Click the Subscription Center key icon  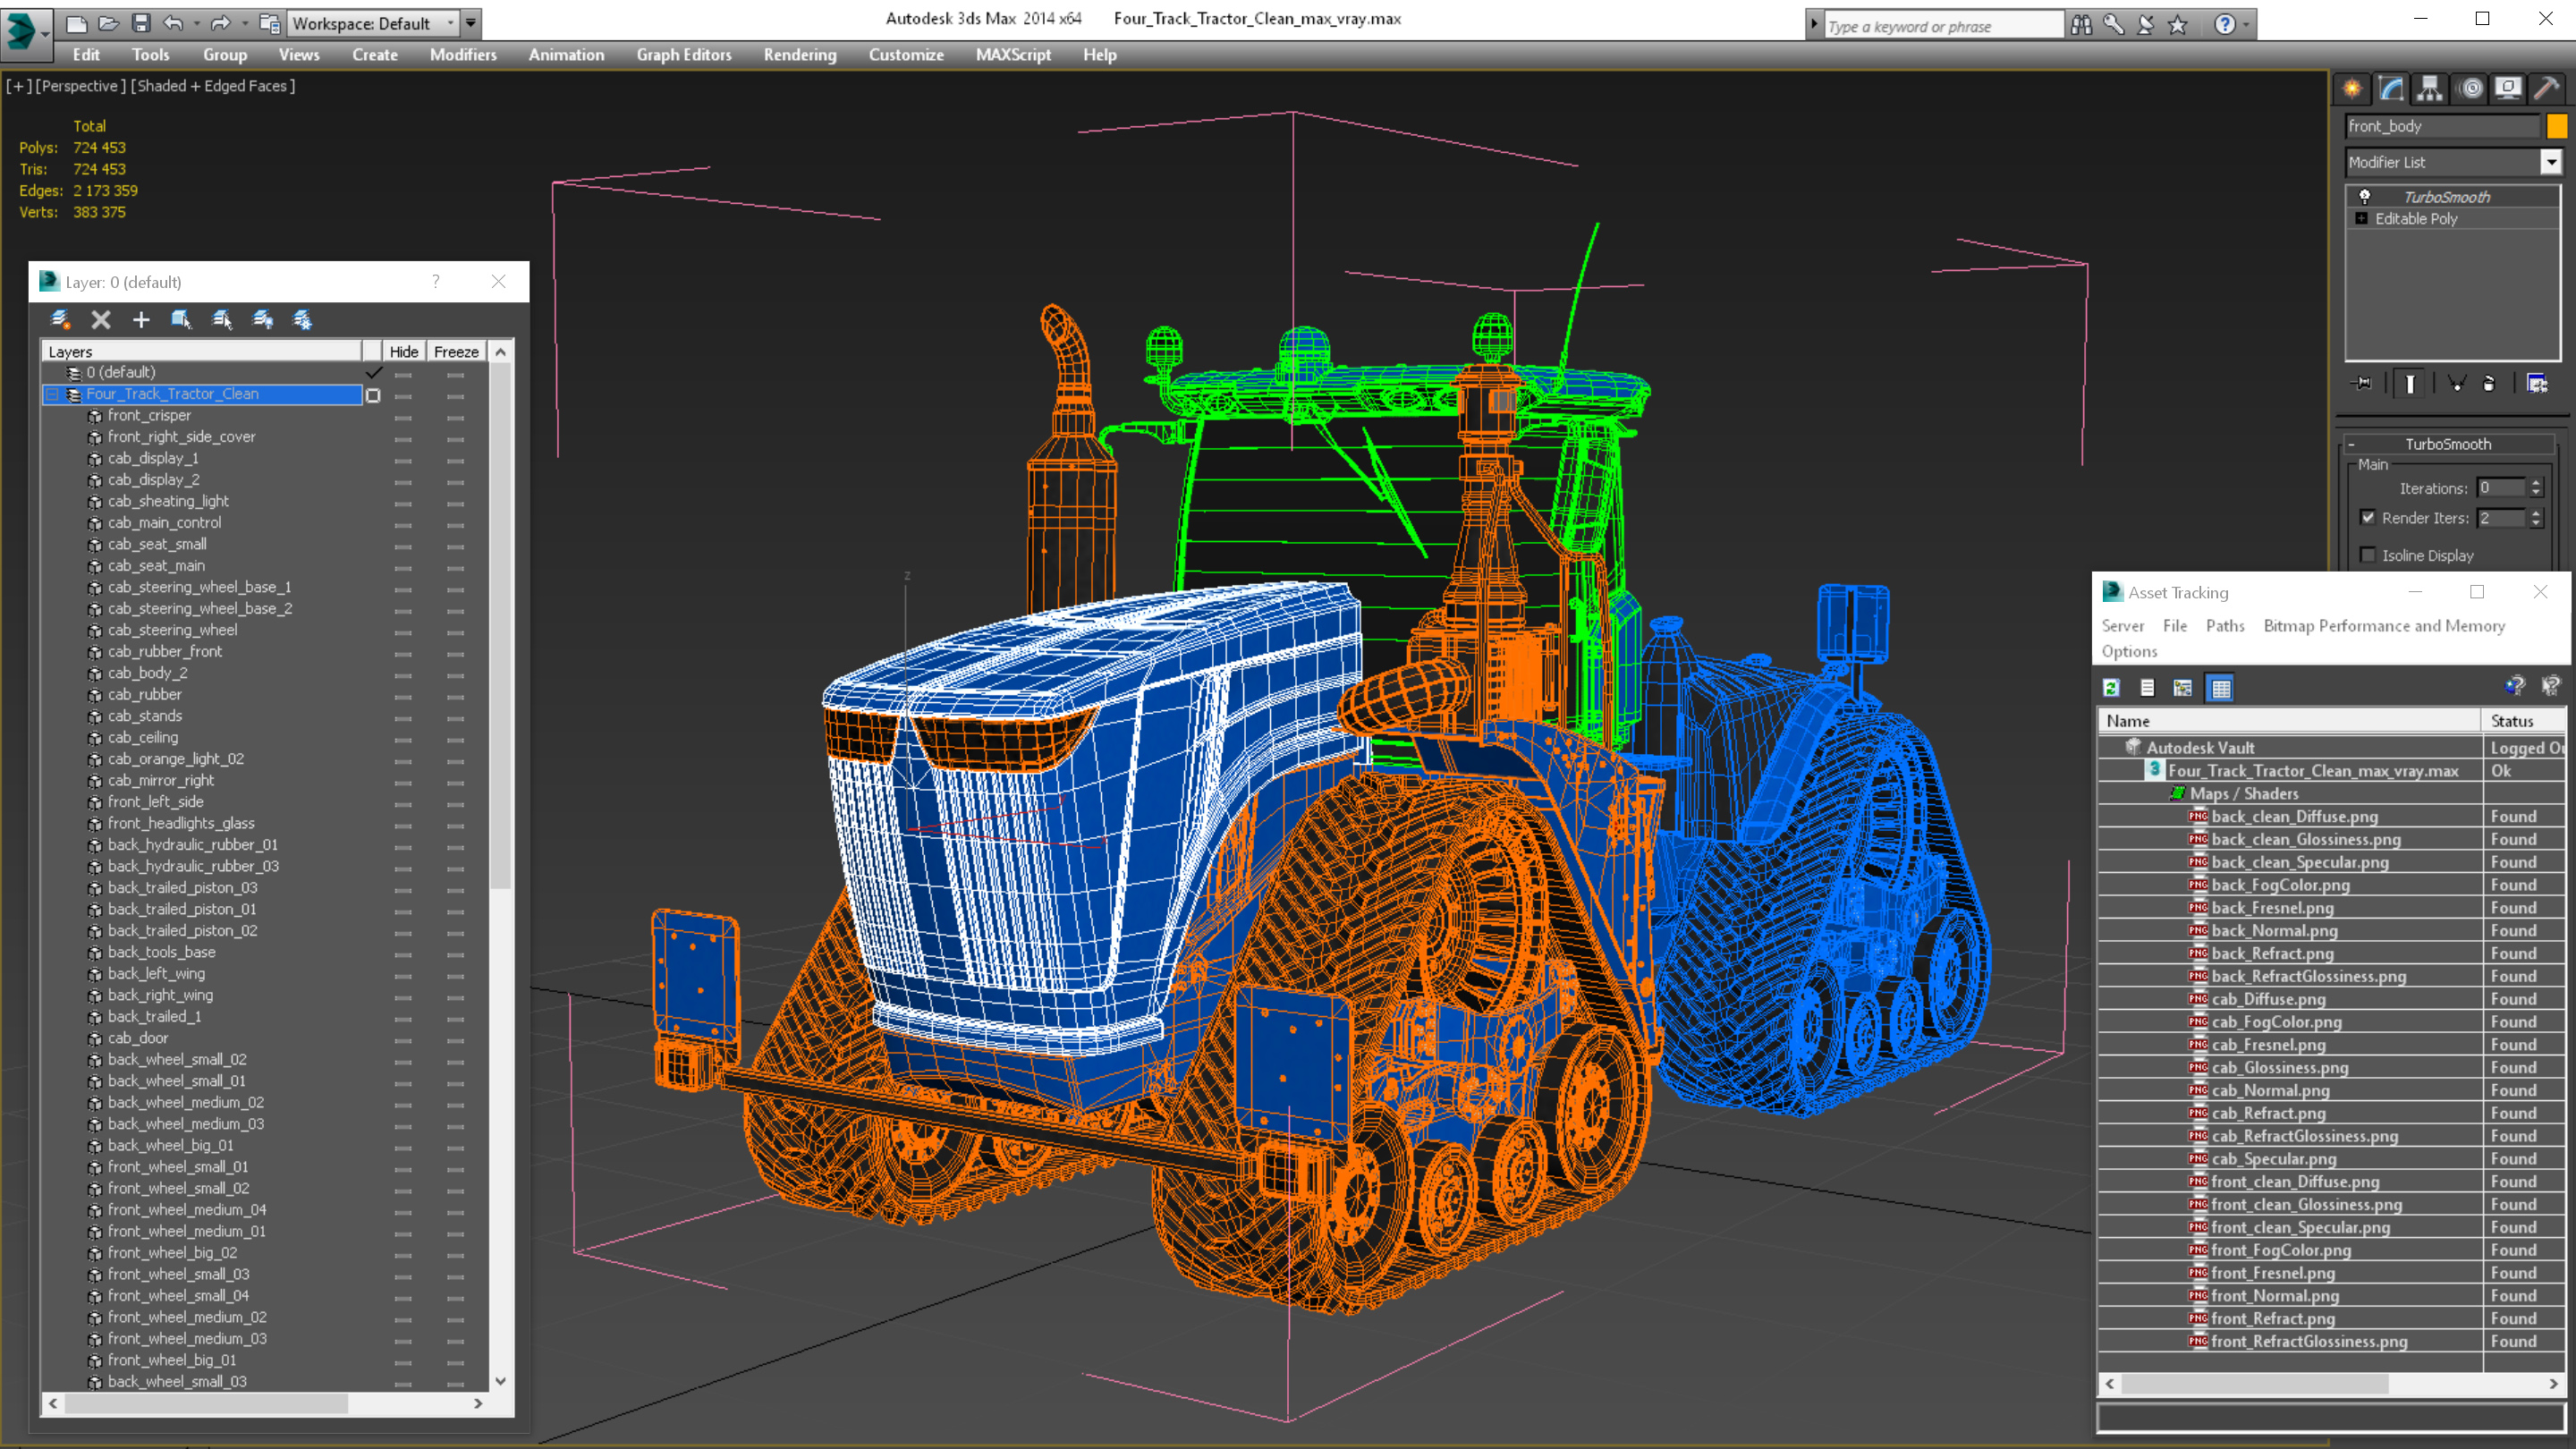[2113, 25]
